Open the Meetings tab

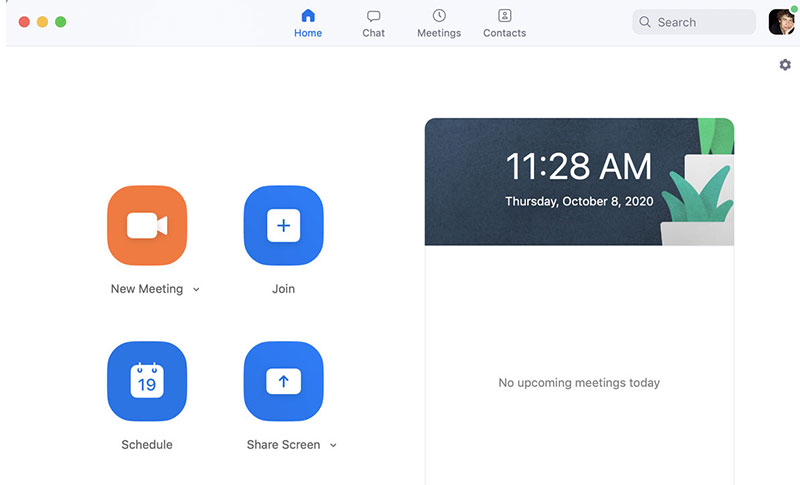click(439, 23)
